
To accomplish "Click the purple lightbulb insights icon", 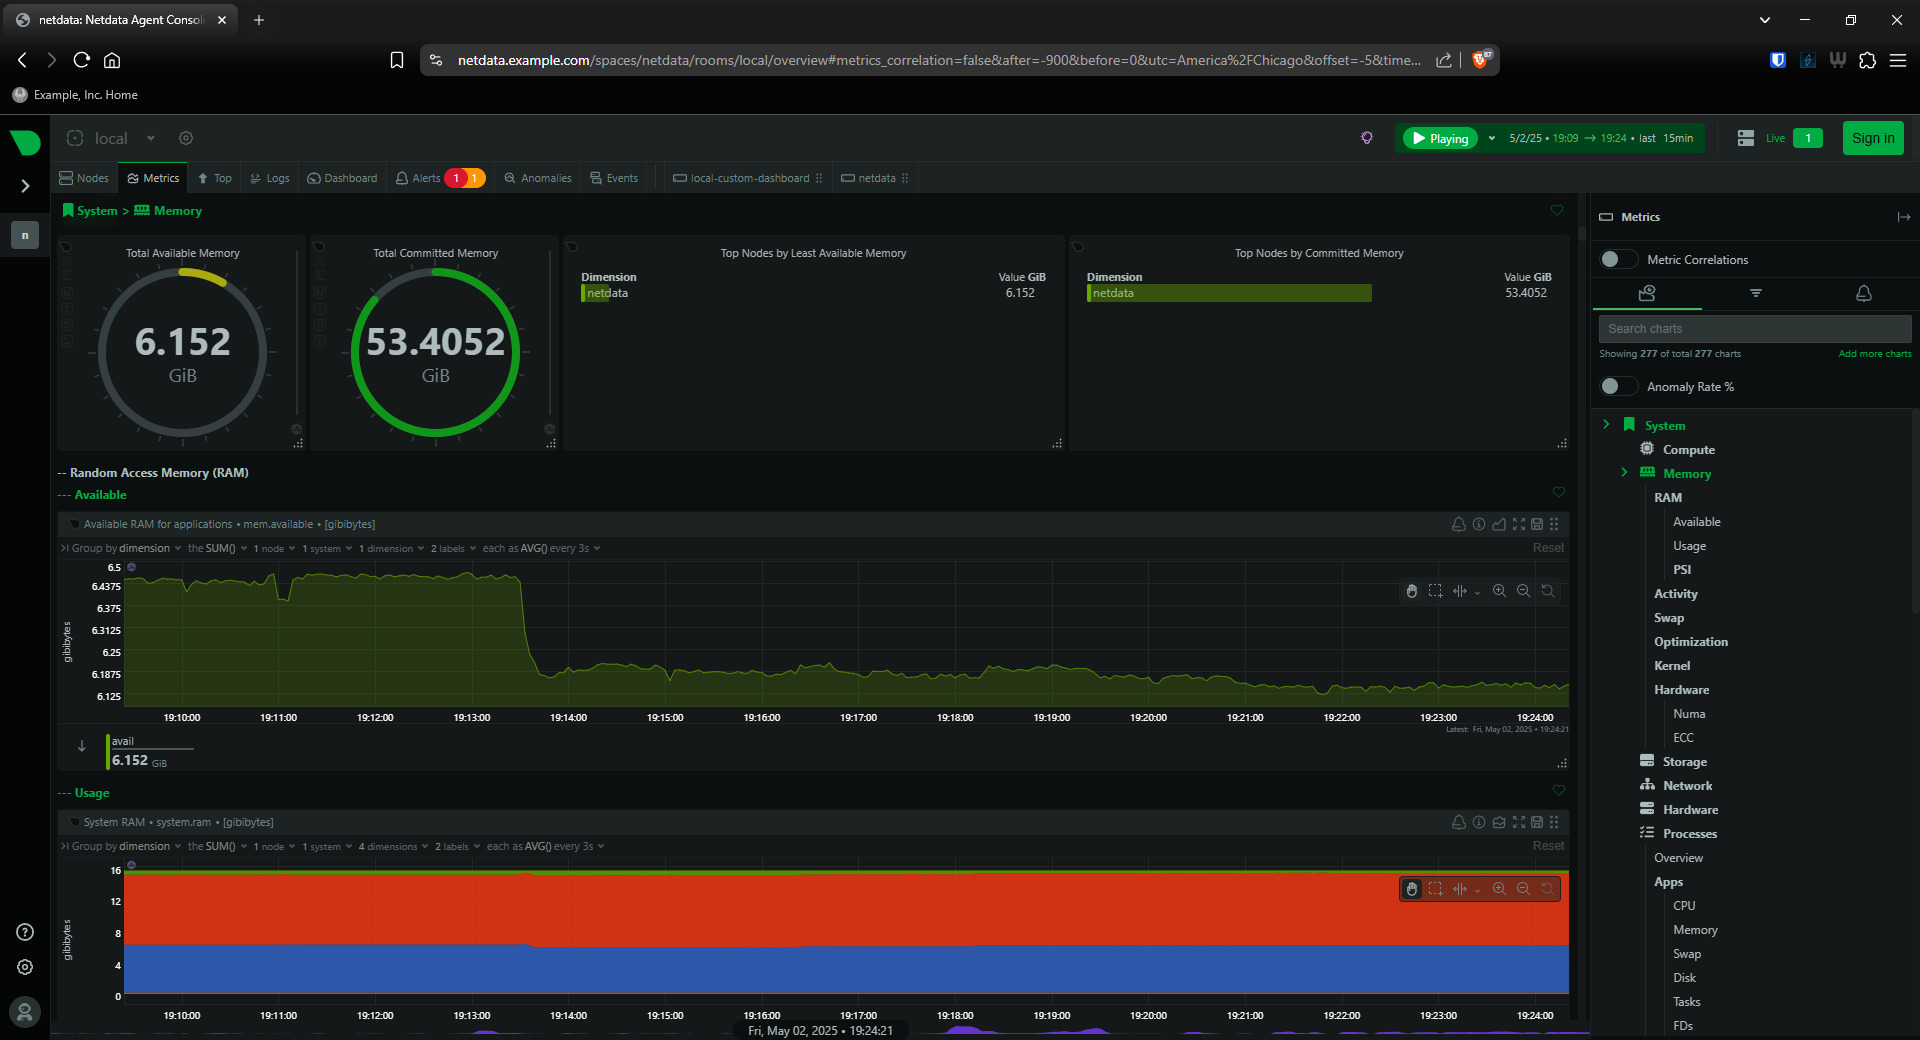I will click(1367, 138).
